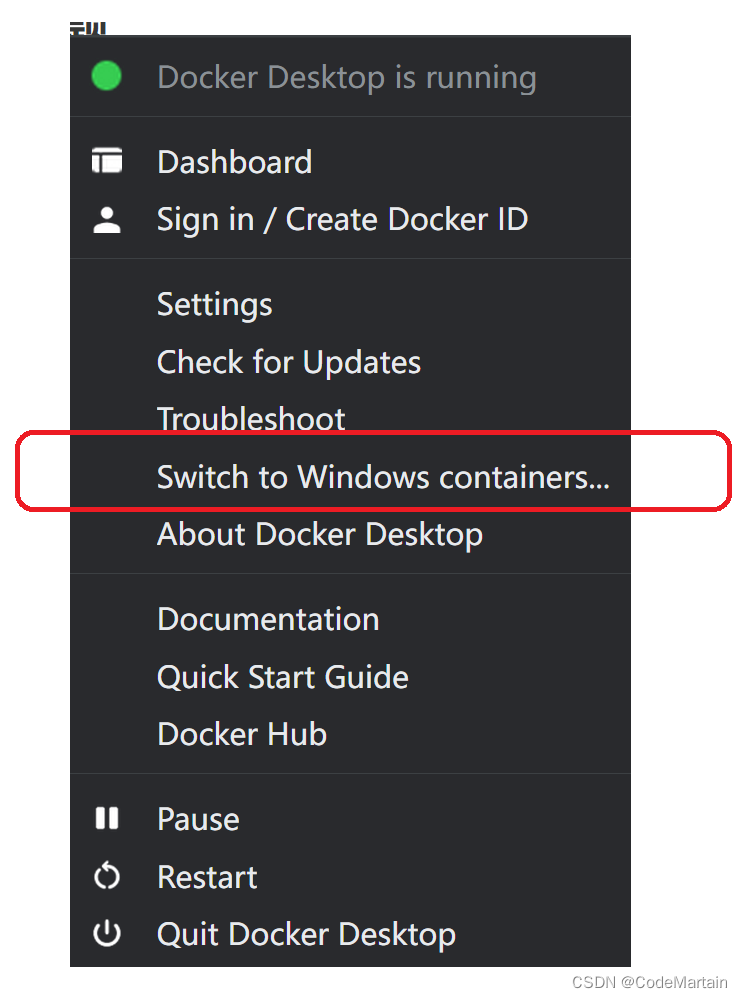Click the green Docker running status dot
Screen dimensions: 742x998
click(107, 76)
